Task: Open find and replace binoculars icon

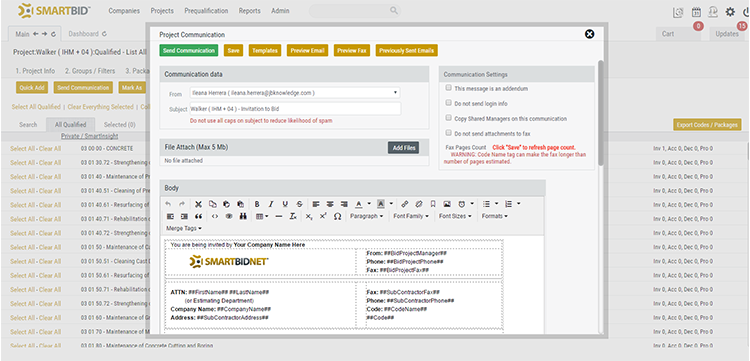Action: tap(243, 216)
